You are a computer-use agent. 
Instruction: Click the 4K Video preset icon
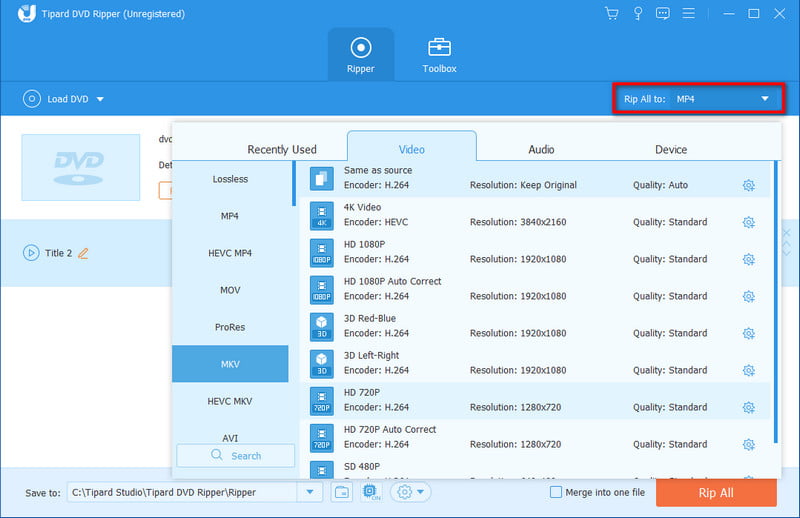tap(321, 216)
